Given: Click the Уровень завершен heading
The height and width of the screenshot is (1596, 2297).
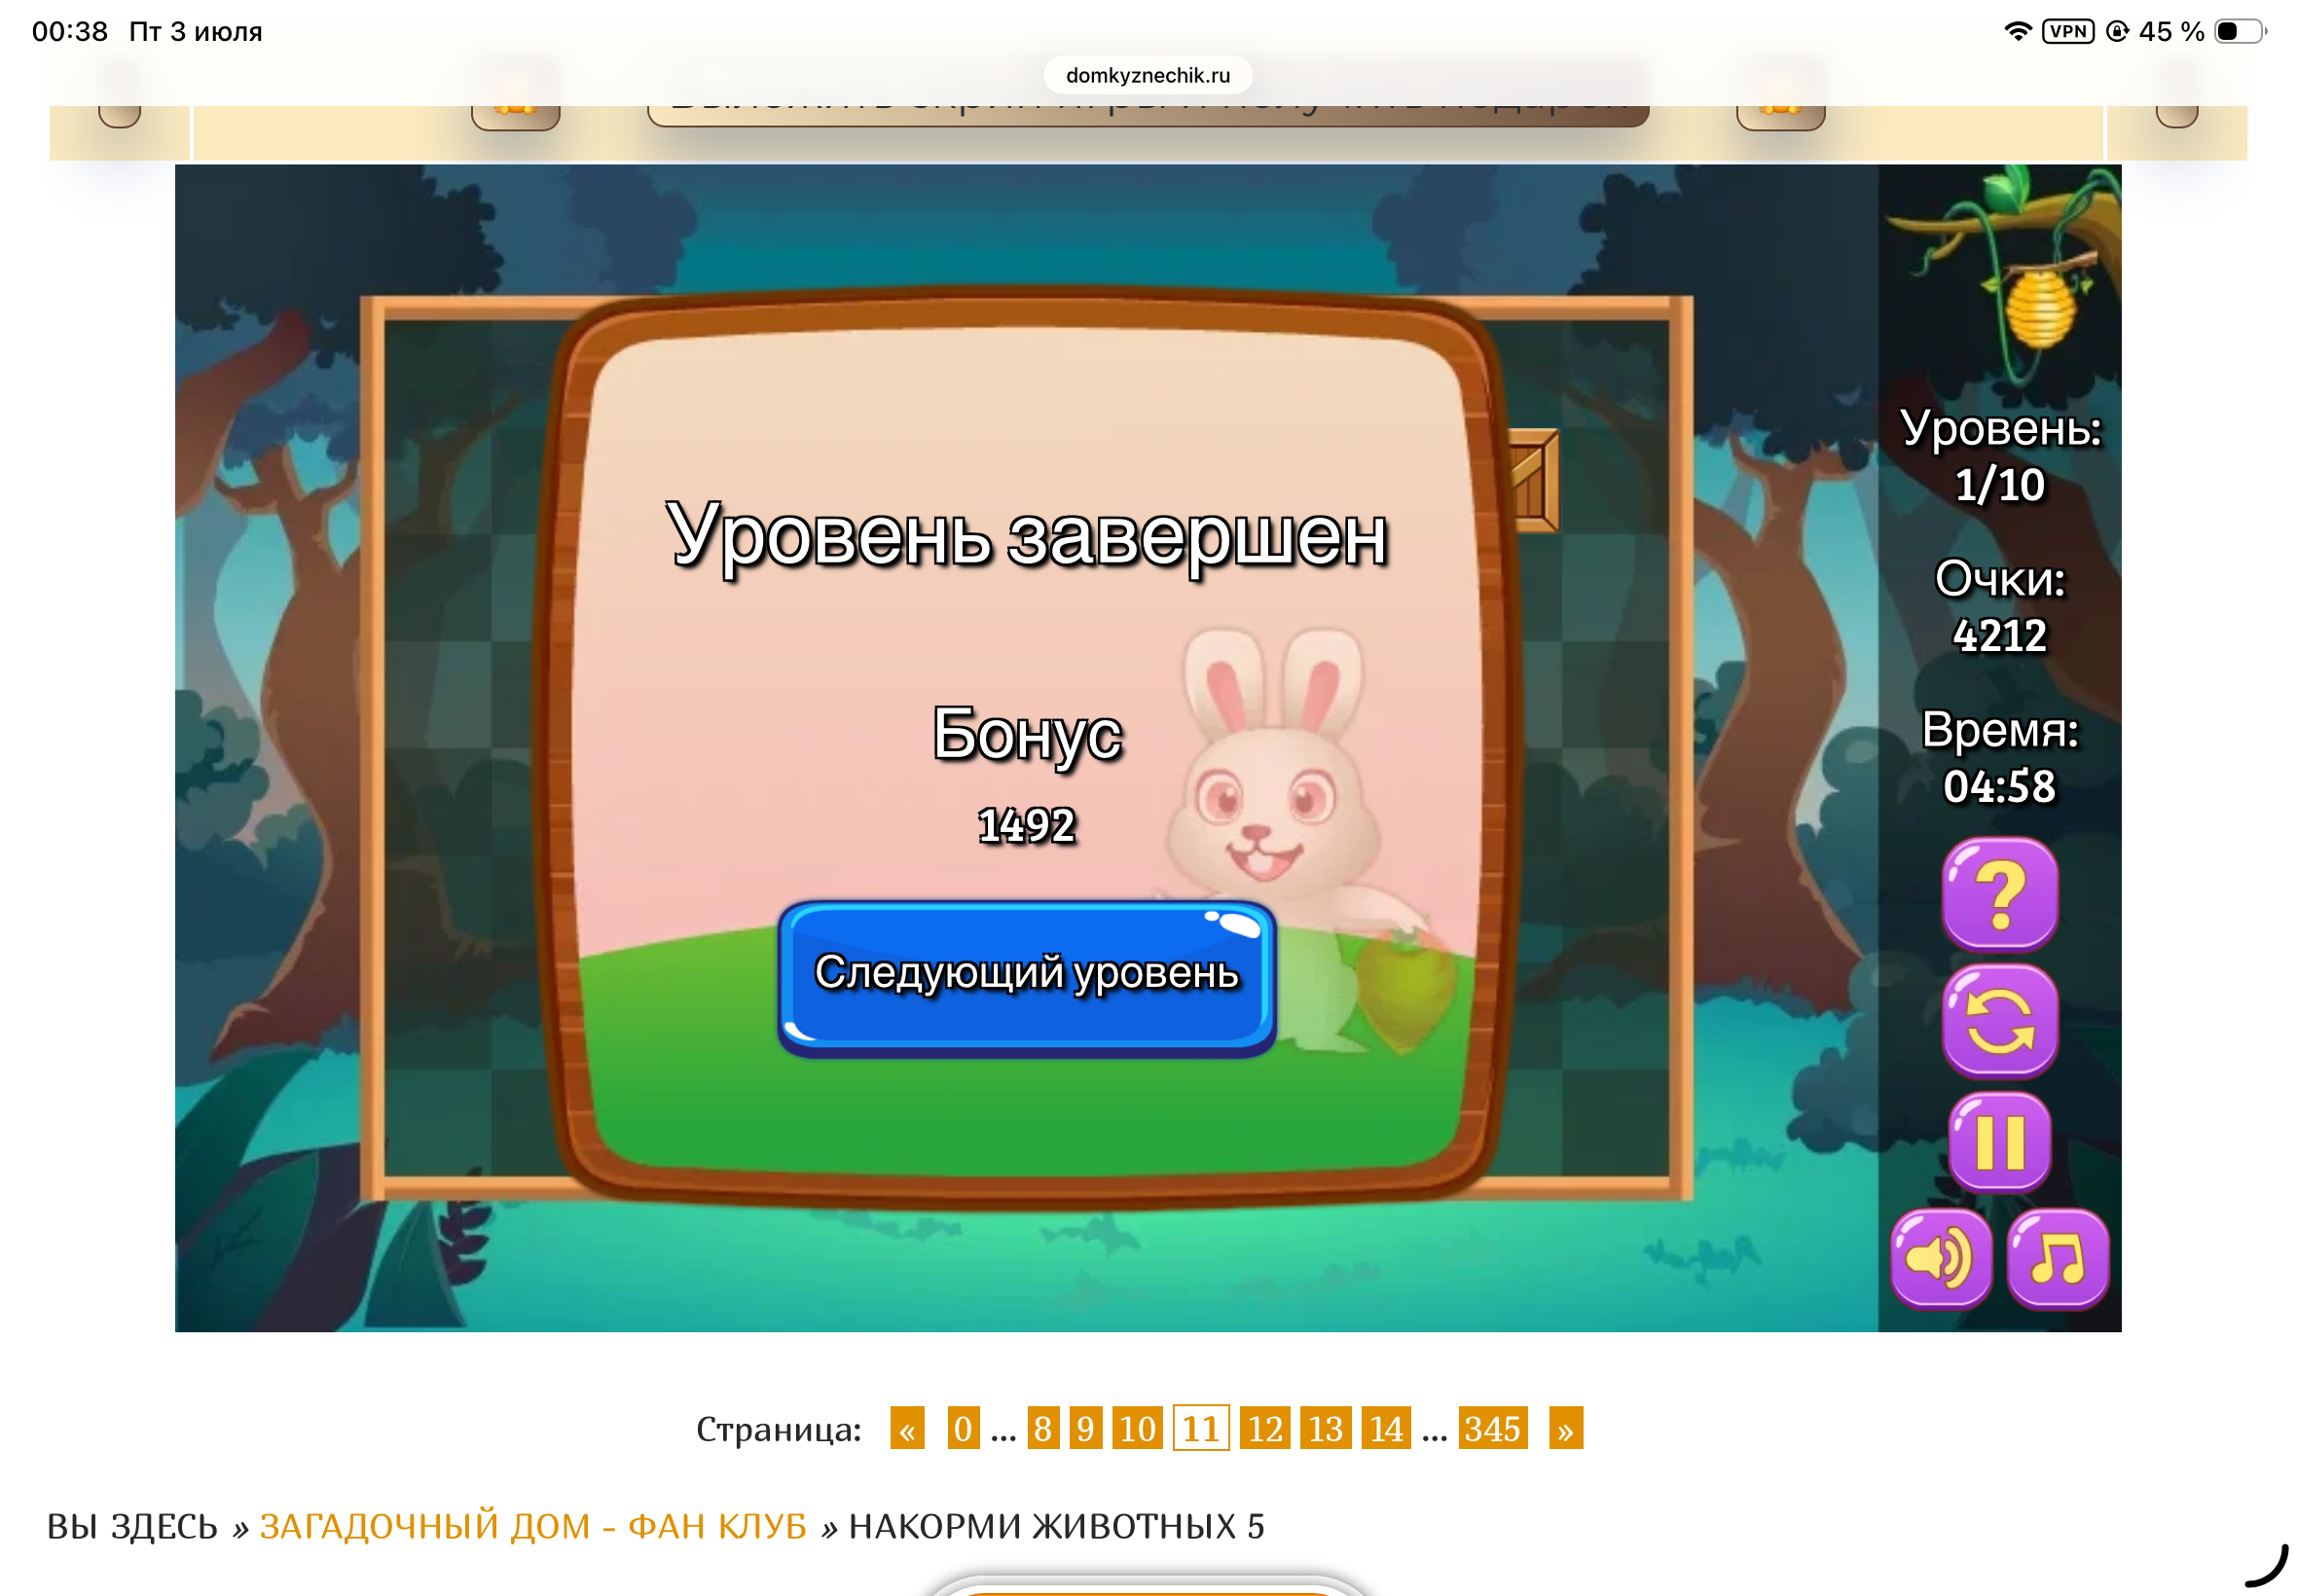Looking at the screenshot, I should point(1026,536).
